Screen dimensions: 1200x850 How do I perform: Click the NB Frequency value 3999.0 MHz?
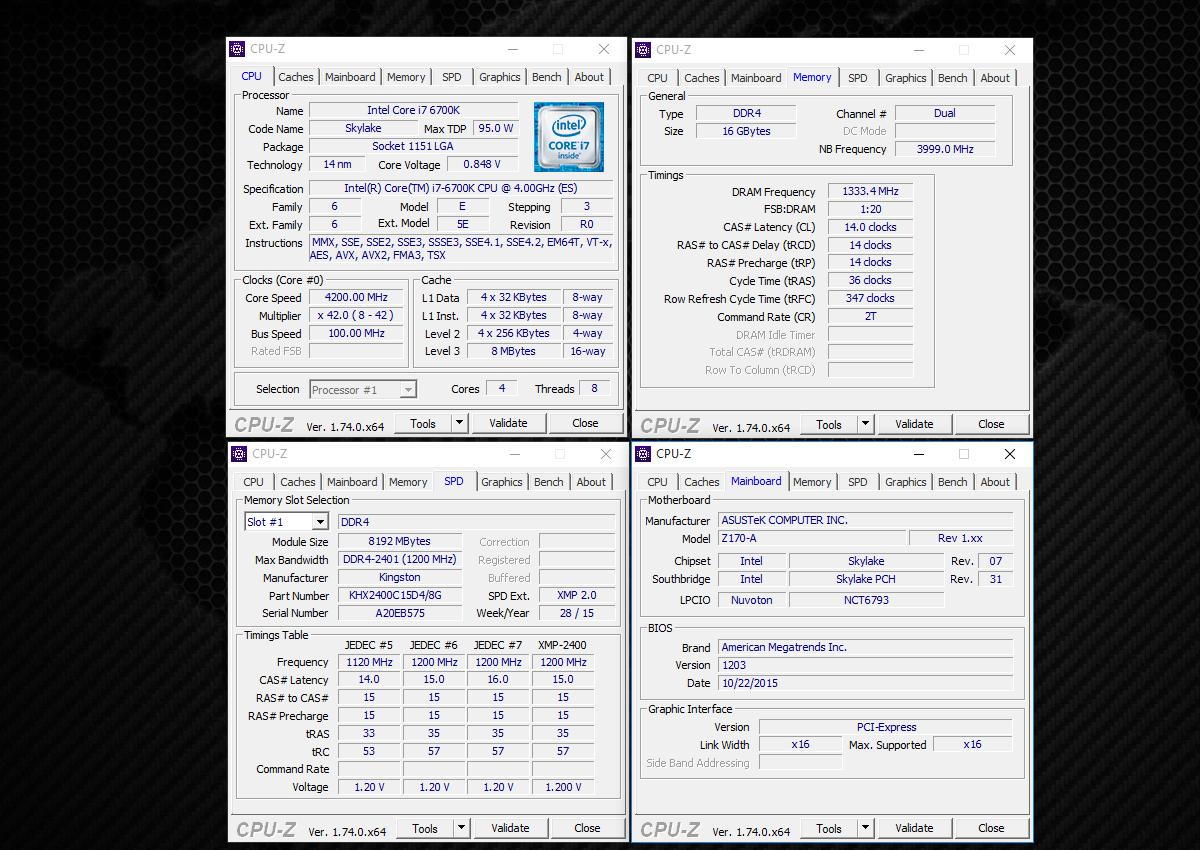[x=945, y=149]
